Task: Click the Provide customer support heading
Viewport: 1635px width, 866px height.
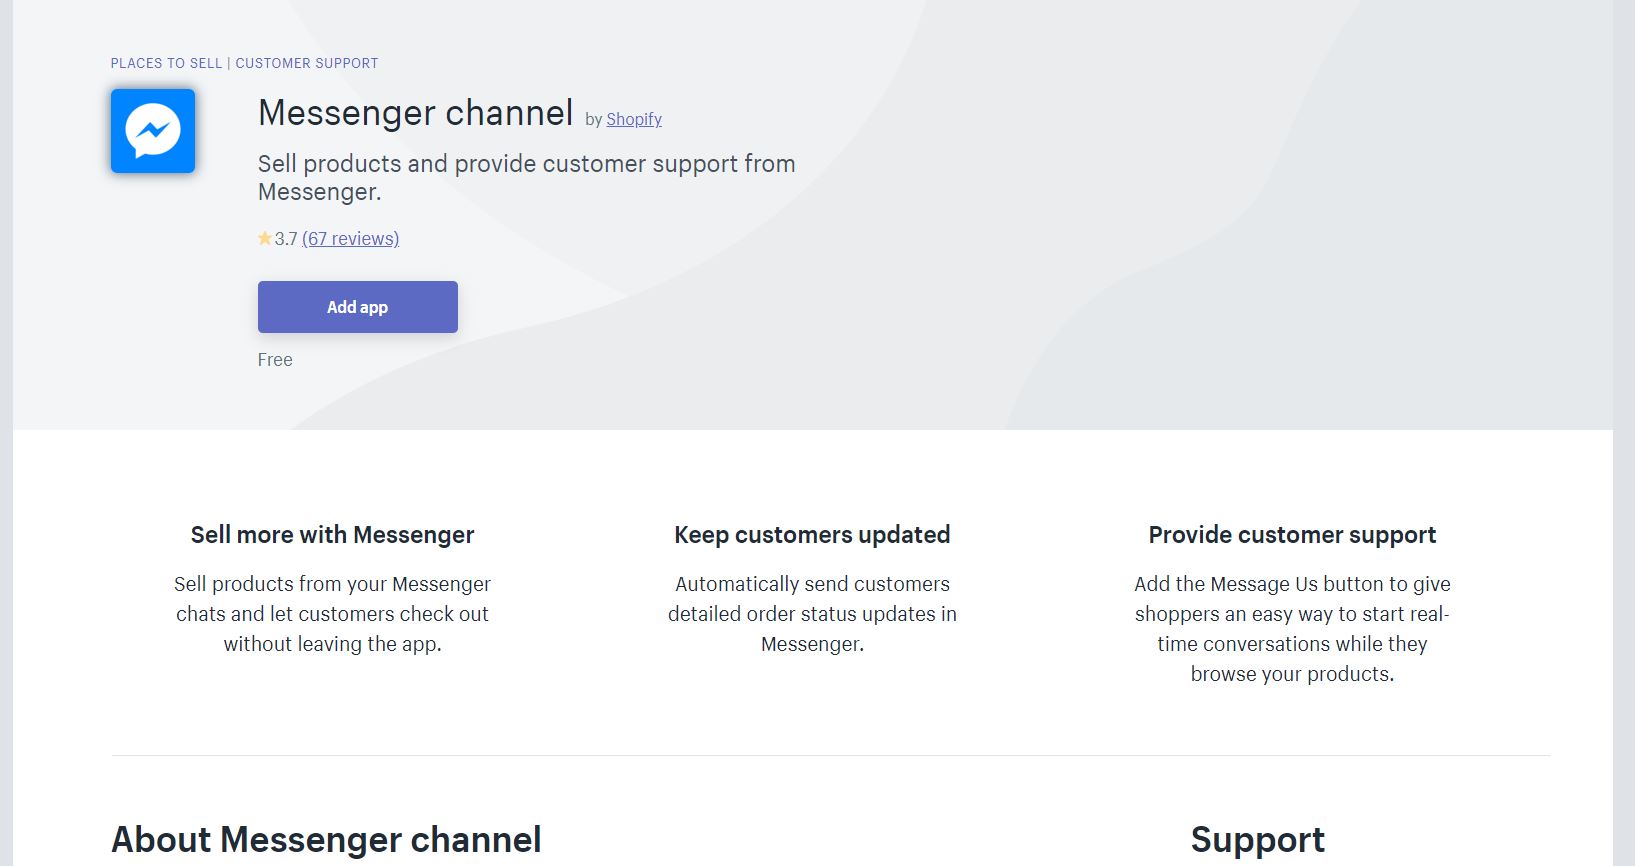Action: click(x=1292, y=535)
